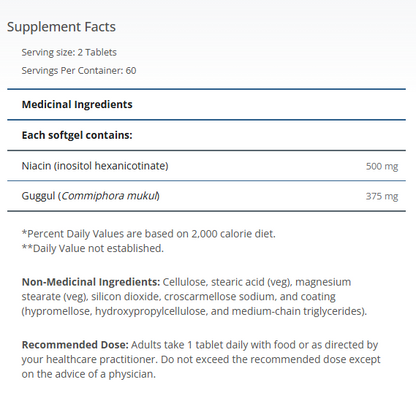
Task: Click the Daily Value not established note
Action: [x=93, y=248]
